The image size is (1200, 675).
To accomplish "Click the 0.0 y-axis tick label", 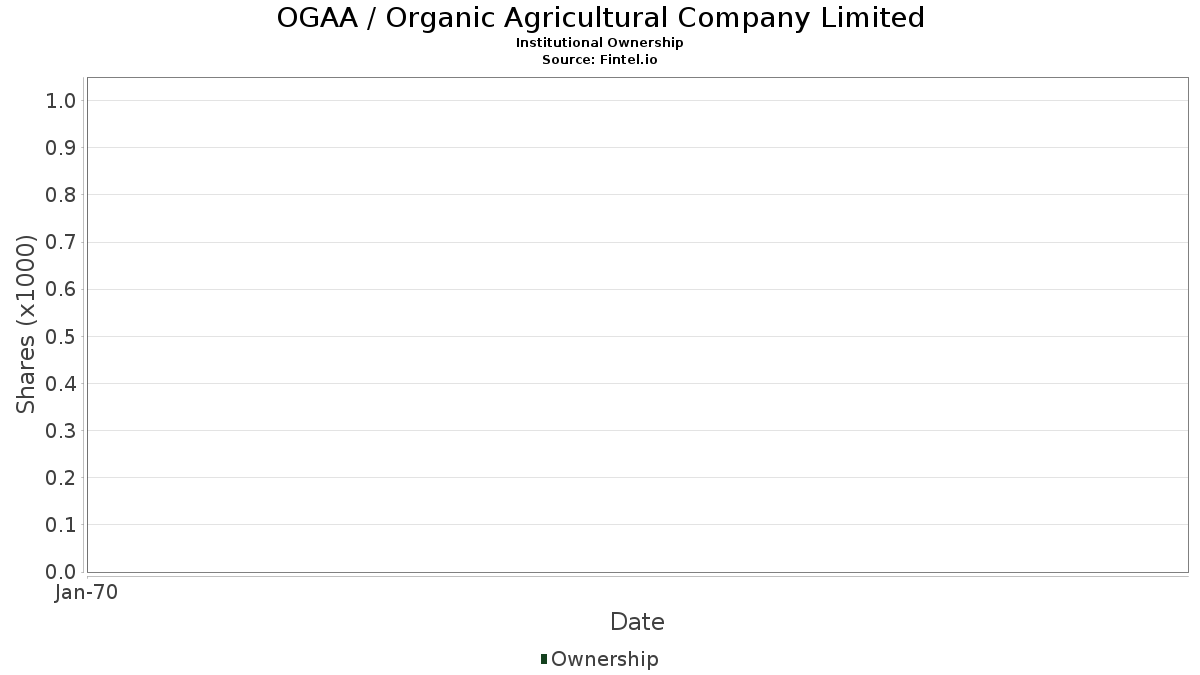I will point(61,572).
